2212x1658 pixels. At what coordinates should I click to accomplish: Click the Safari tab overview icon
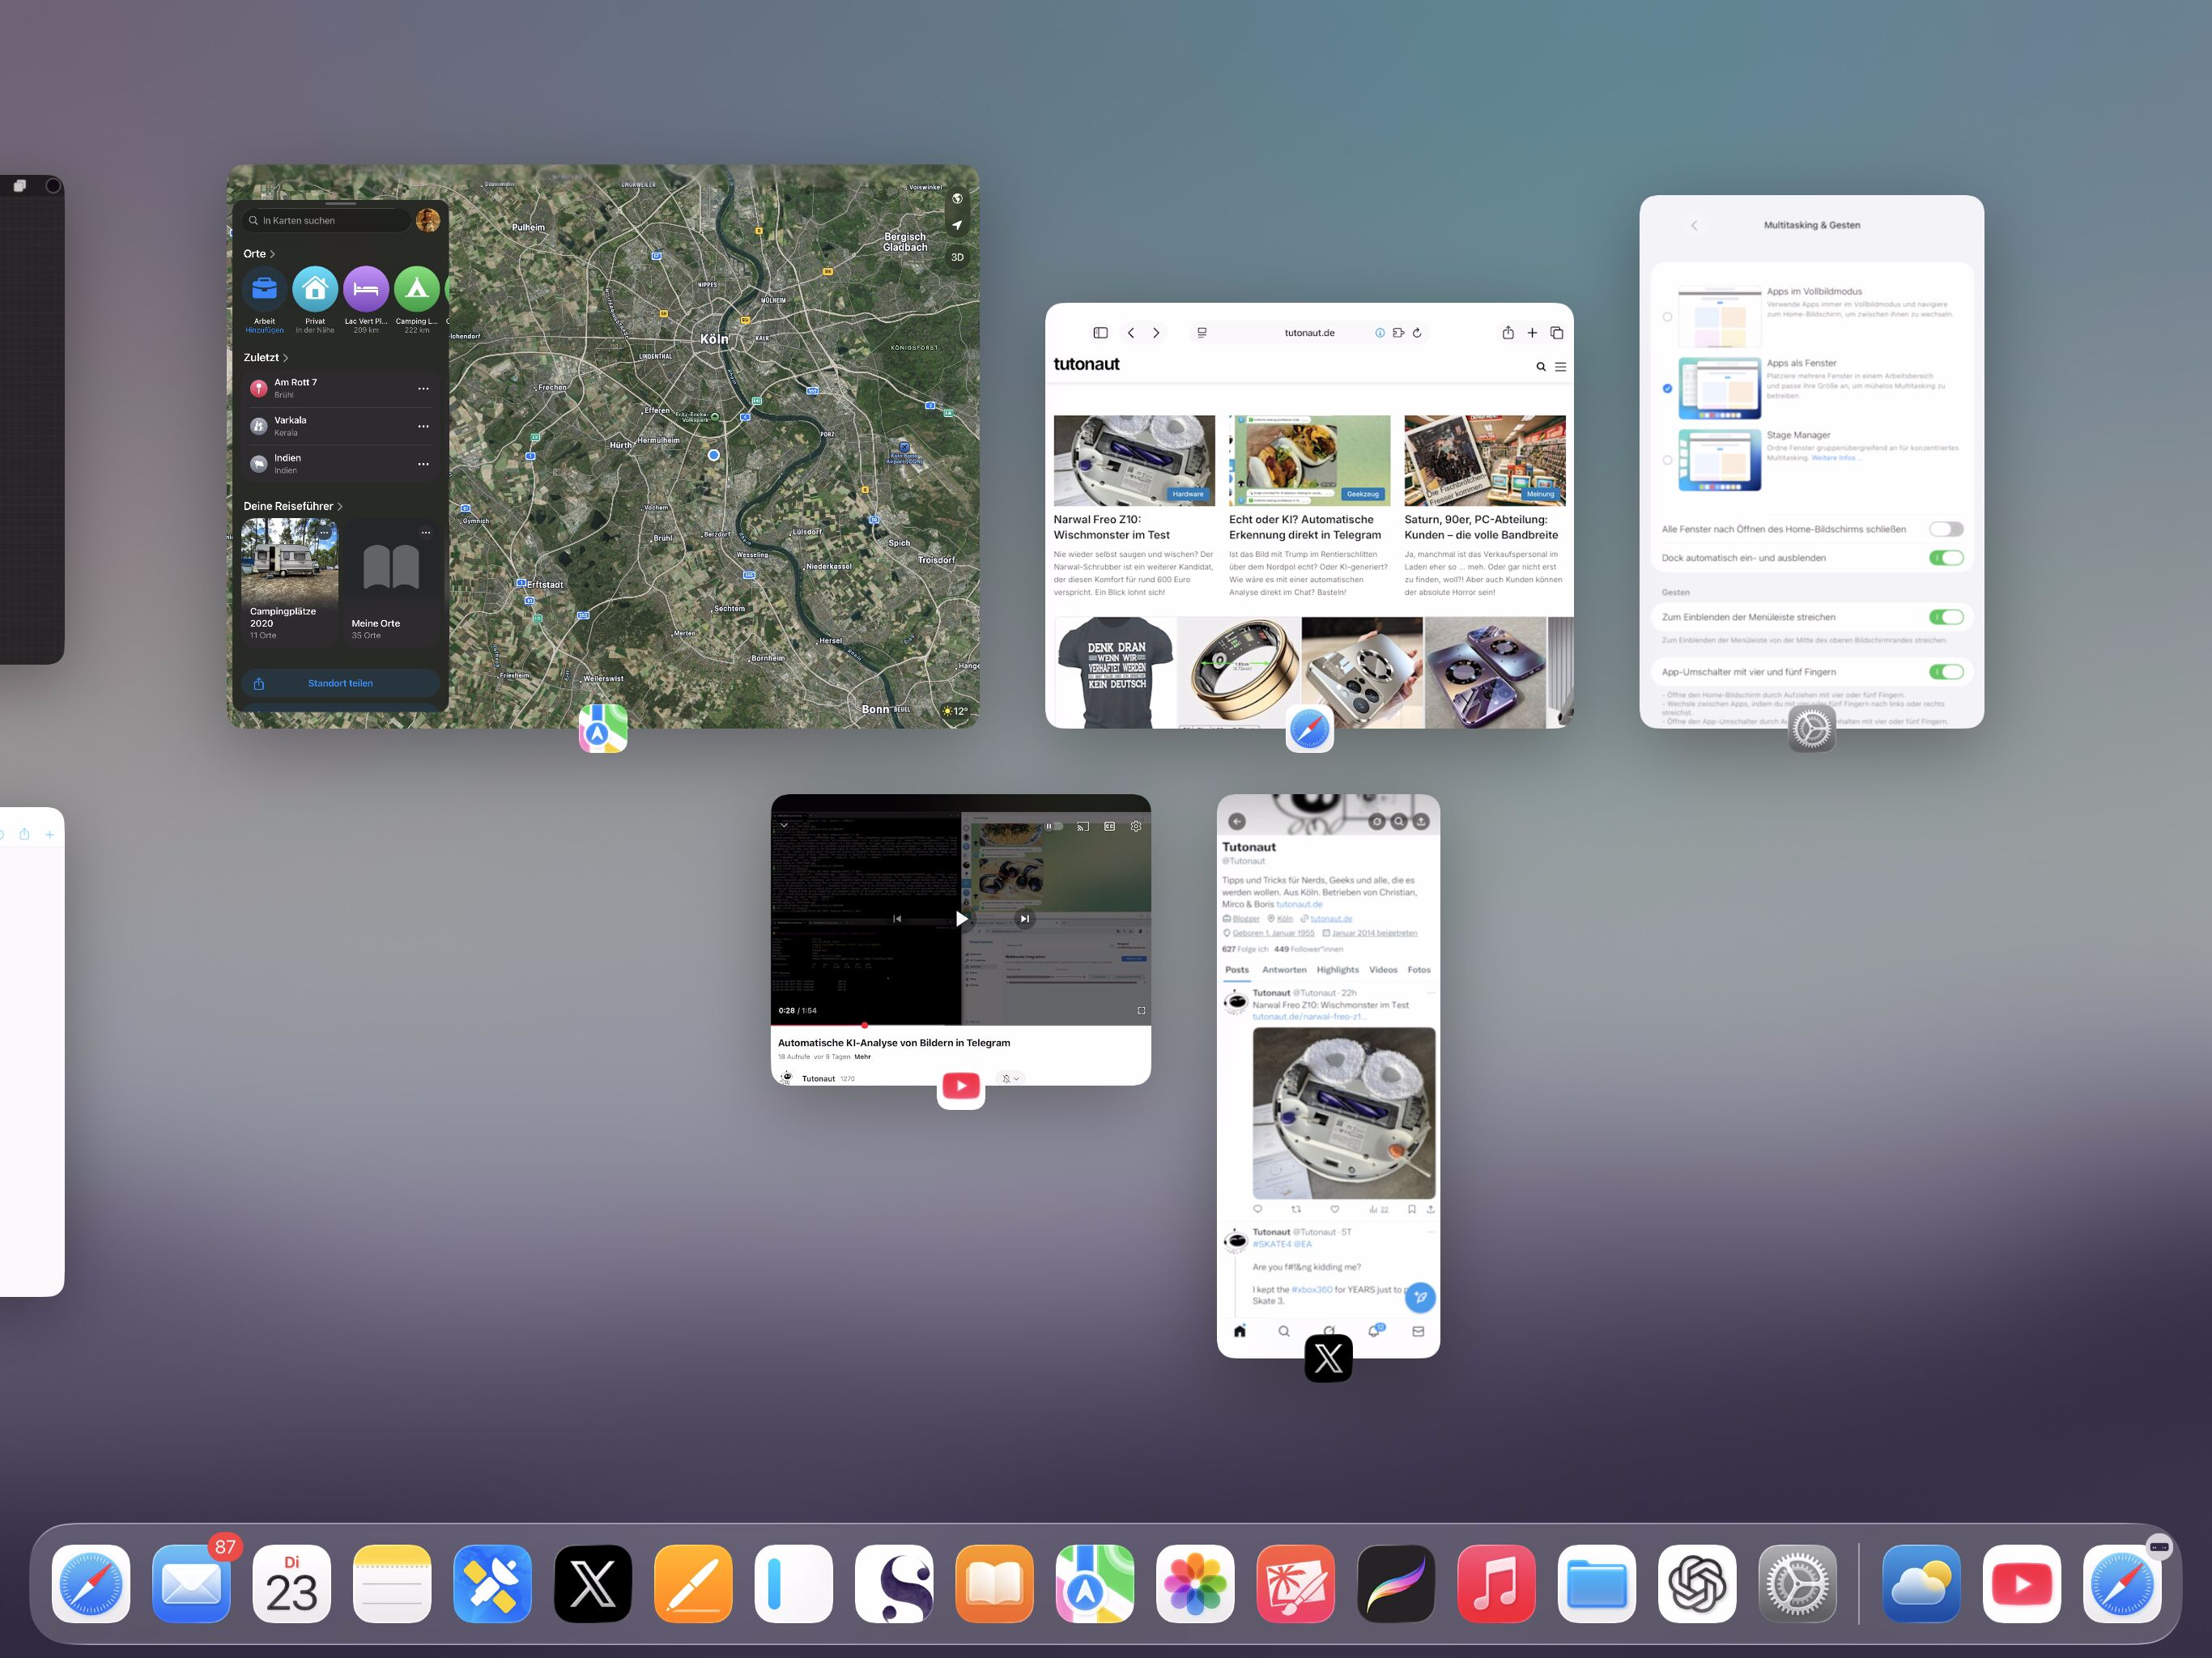tap(1556, 333)
